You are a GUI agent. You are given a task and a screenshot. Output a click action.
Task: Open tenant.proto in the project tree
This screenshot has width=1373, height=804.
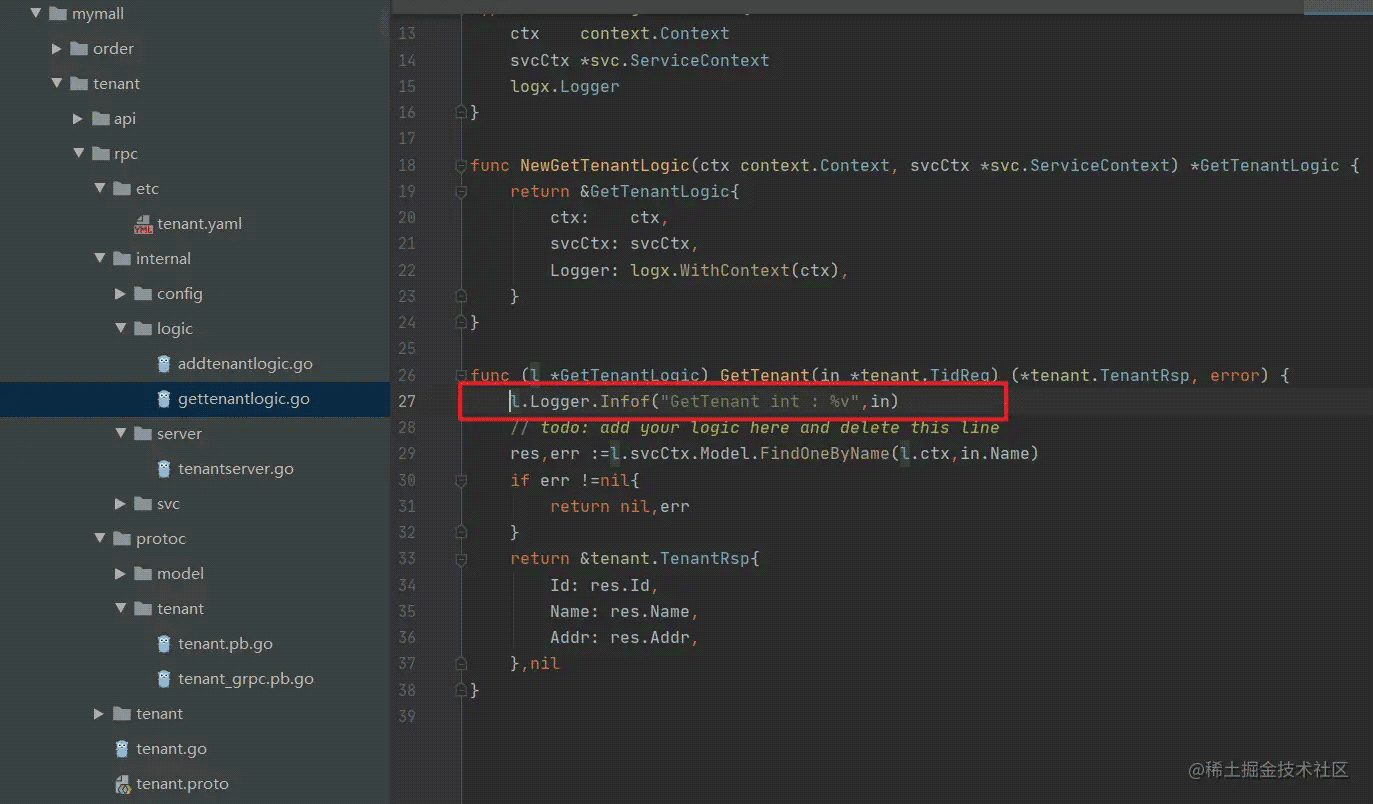point(183,784)
